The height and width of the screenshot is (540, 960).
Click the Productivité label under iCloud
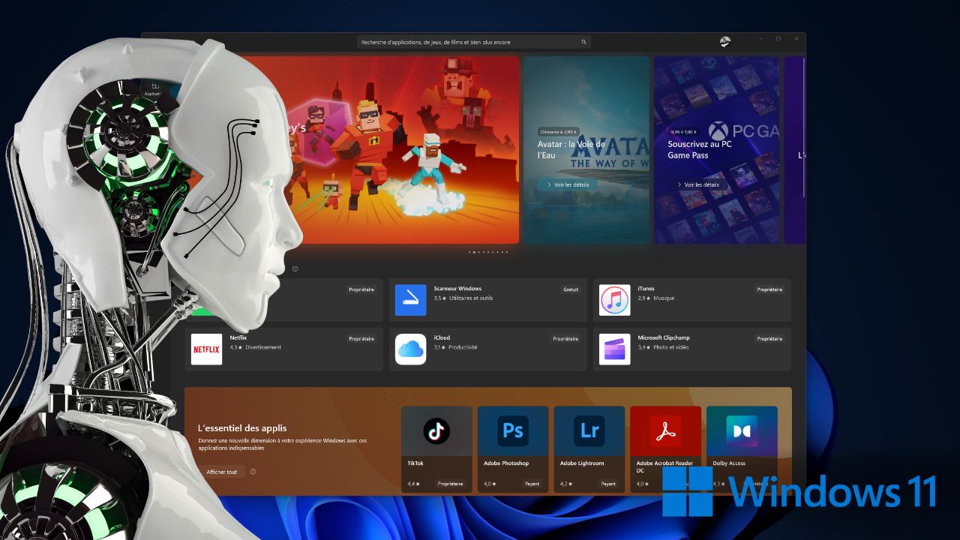pyautogui.click(x=463, y=347)
